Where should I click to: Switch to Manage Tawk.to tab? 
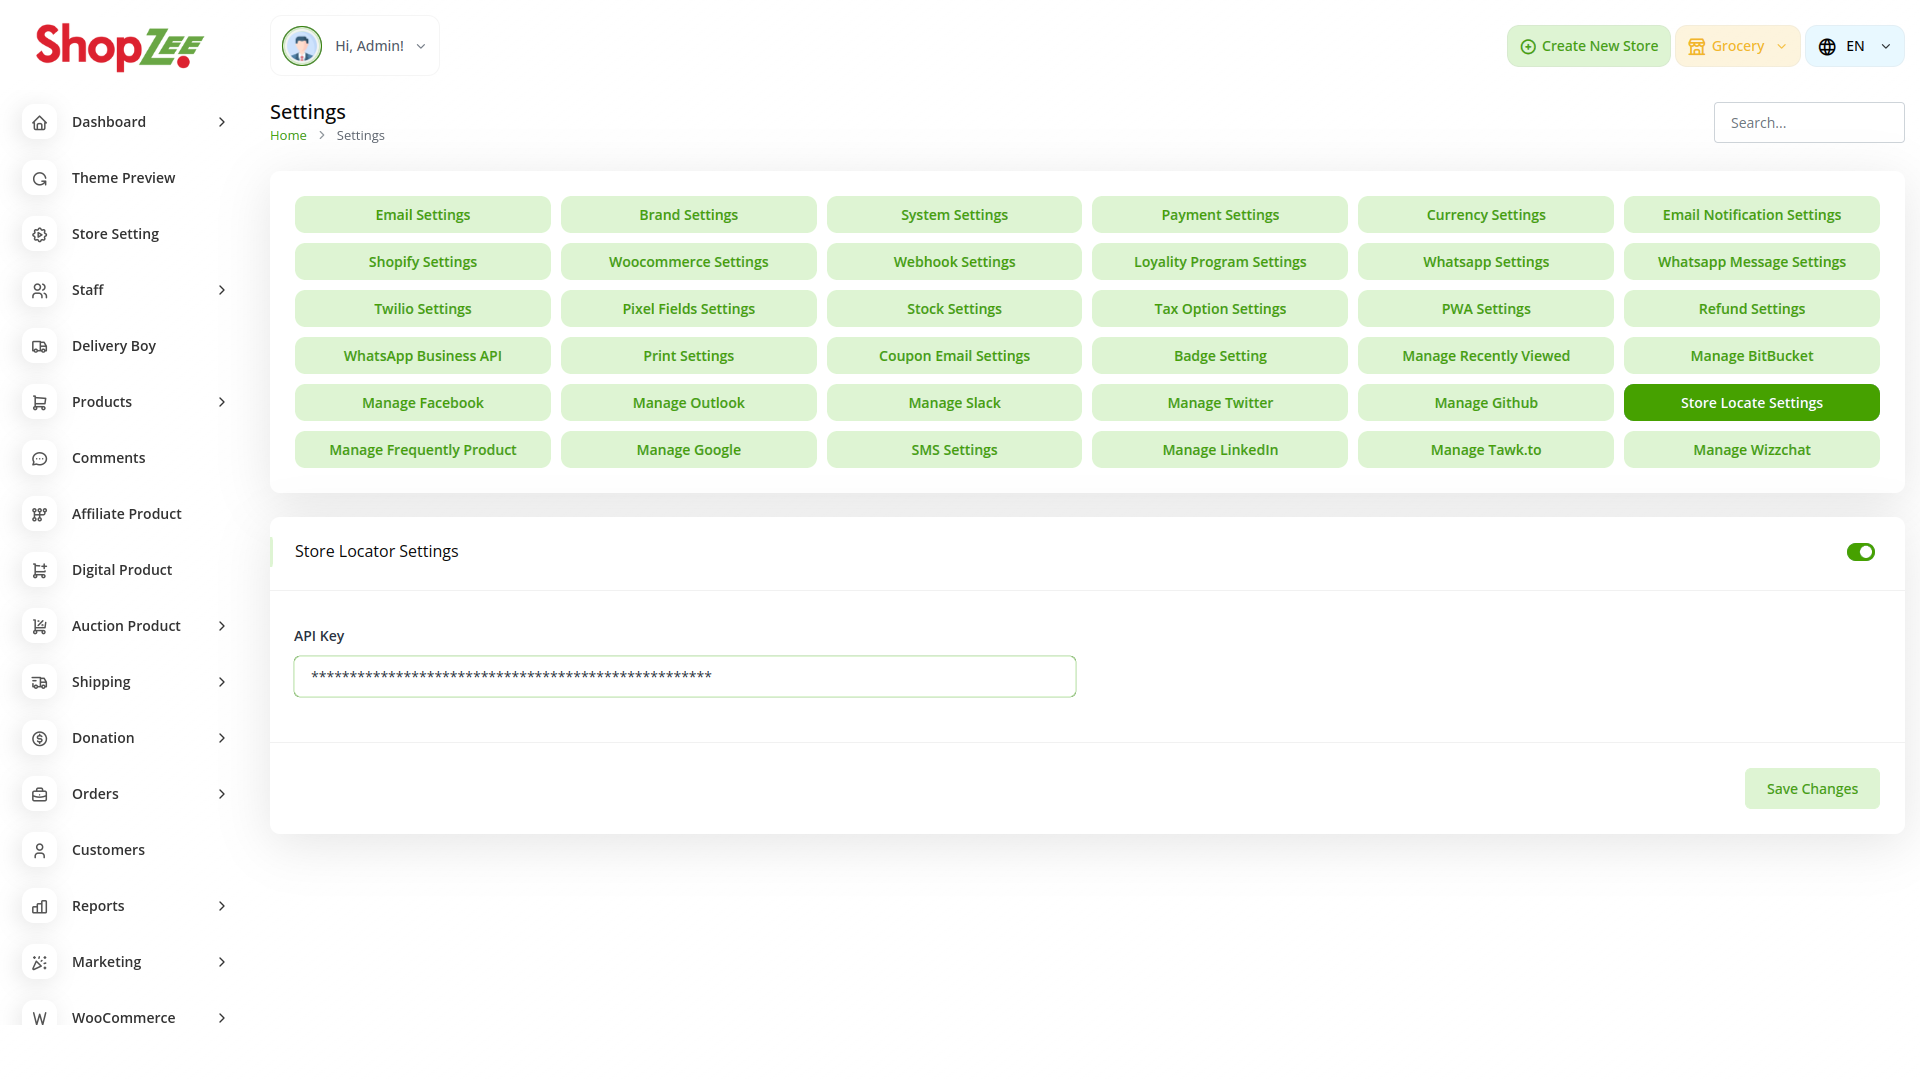click(1485, 450)
